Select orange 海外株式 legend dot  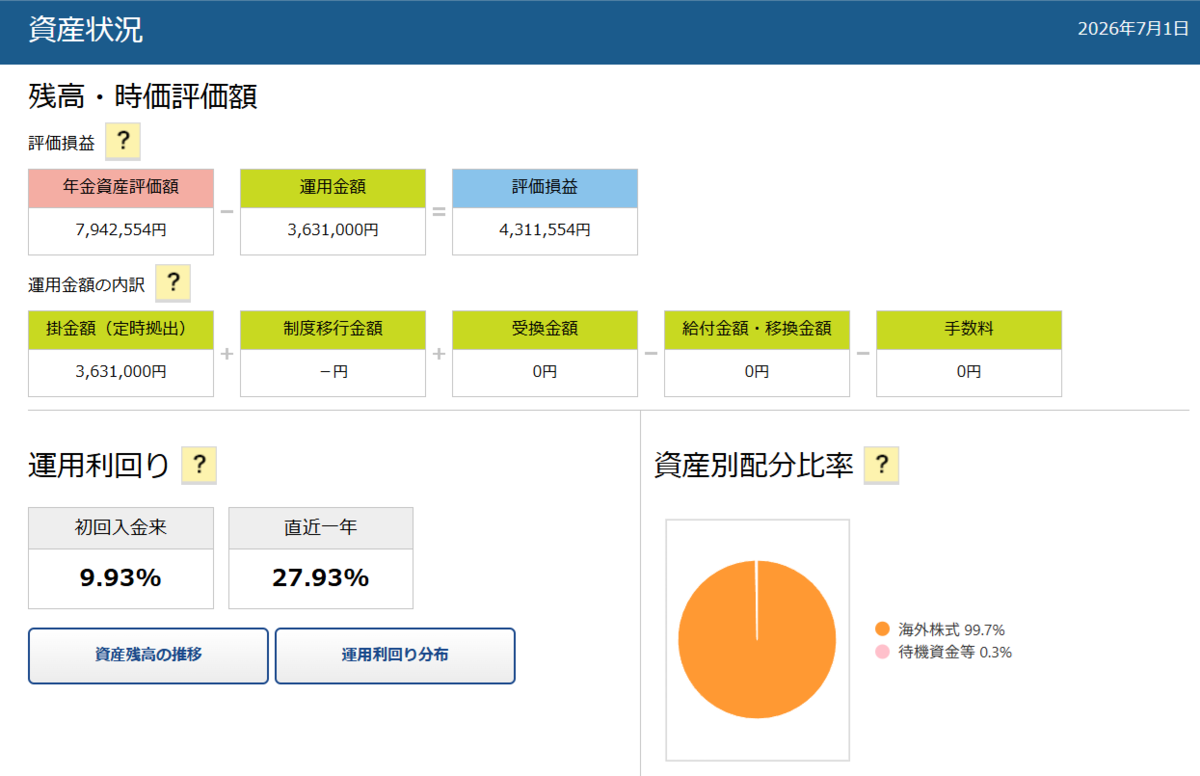882,629
